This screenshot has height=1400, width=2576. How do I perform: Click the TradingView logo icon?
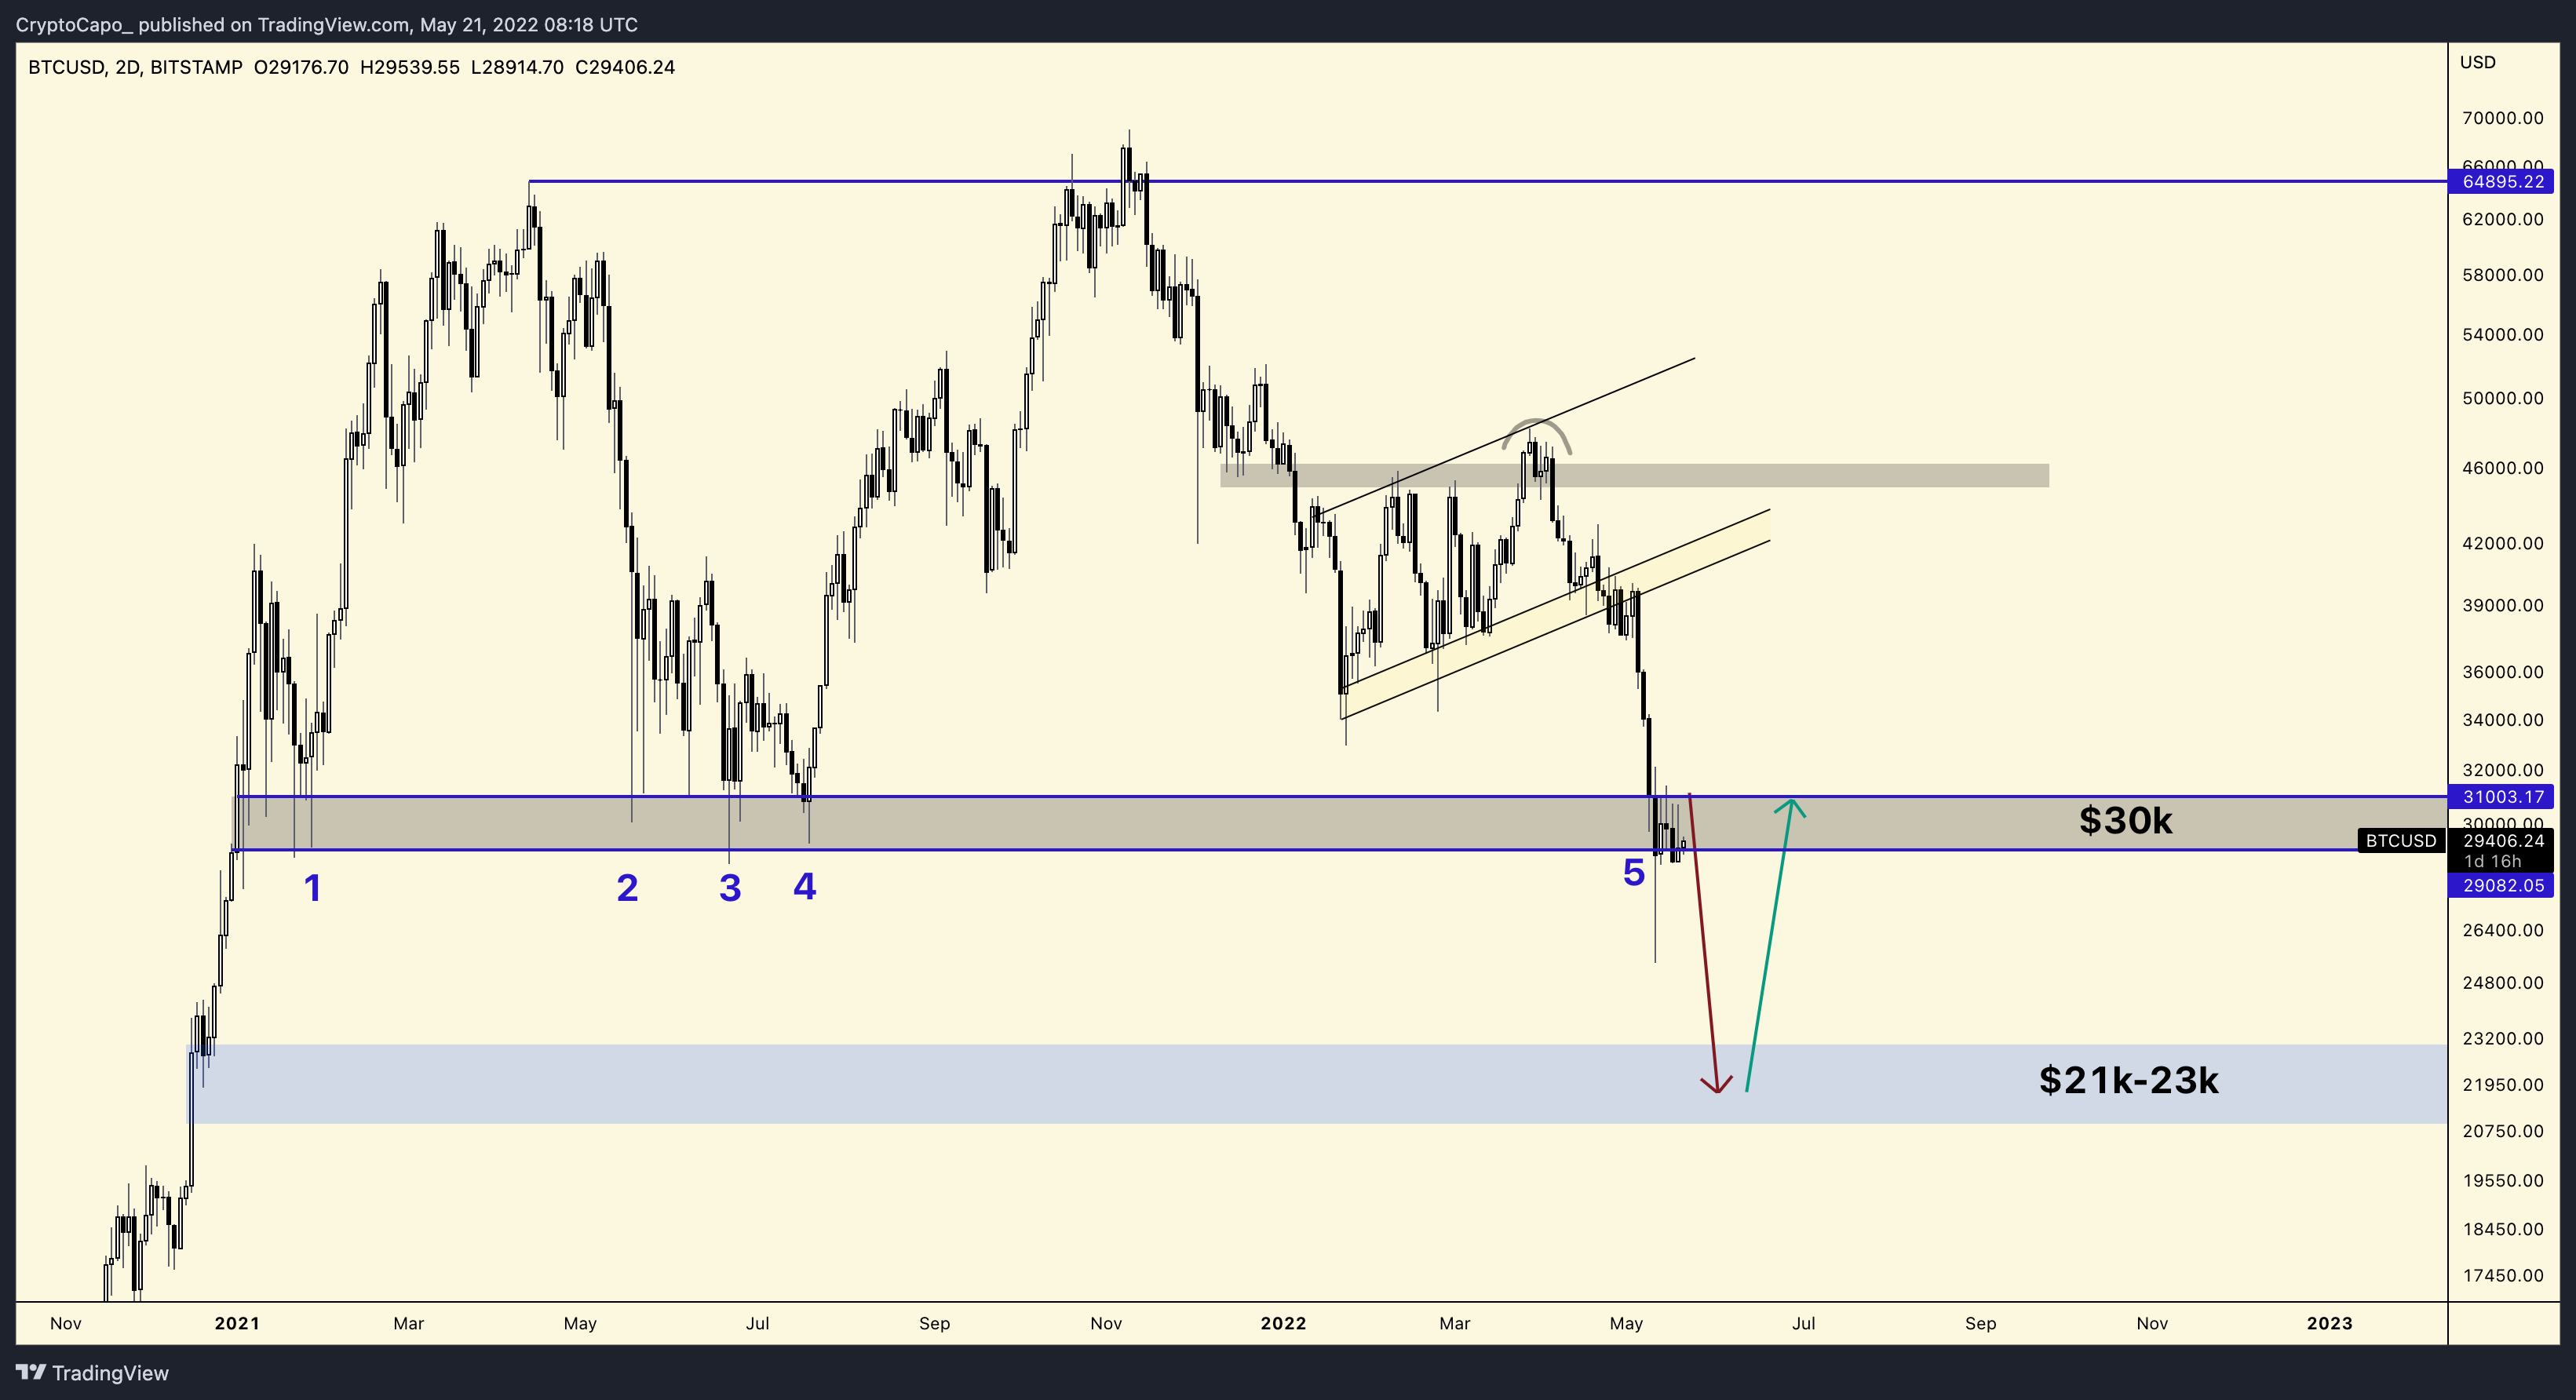point(30,1372)
